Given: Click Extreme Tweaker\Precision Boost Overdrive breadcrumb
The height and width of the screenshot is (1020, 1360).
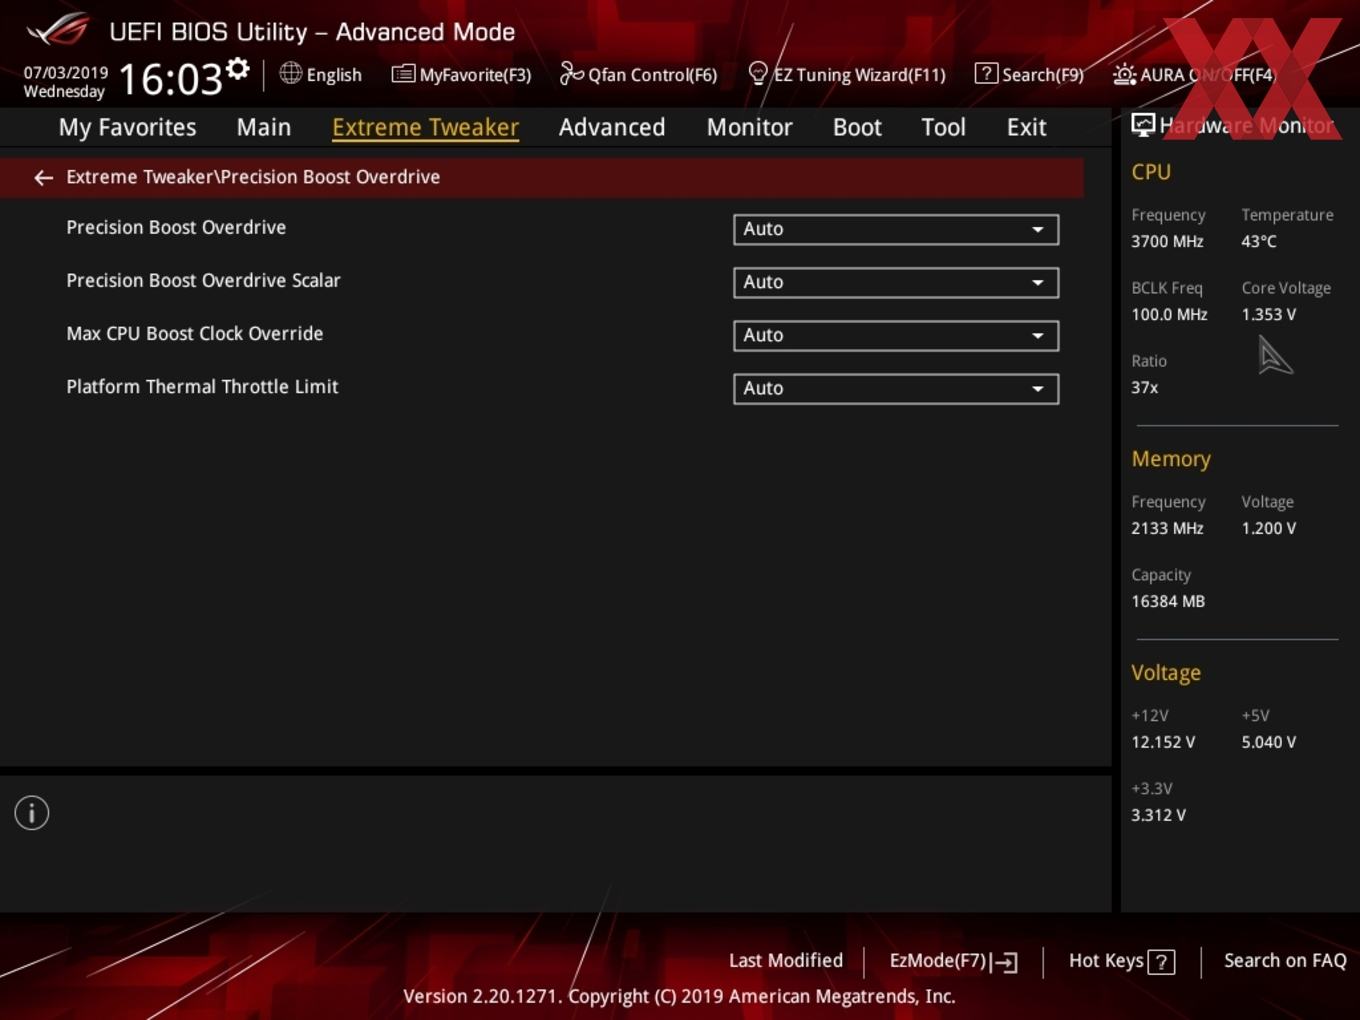Looking at the screenshot, I should (253, 177).
